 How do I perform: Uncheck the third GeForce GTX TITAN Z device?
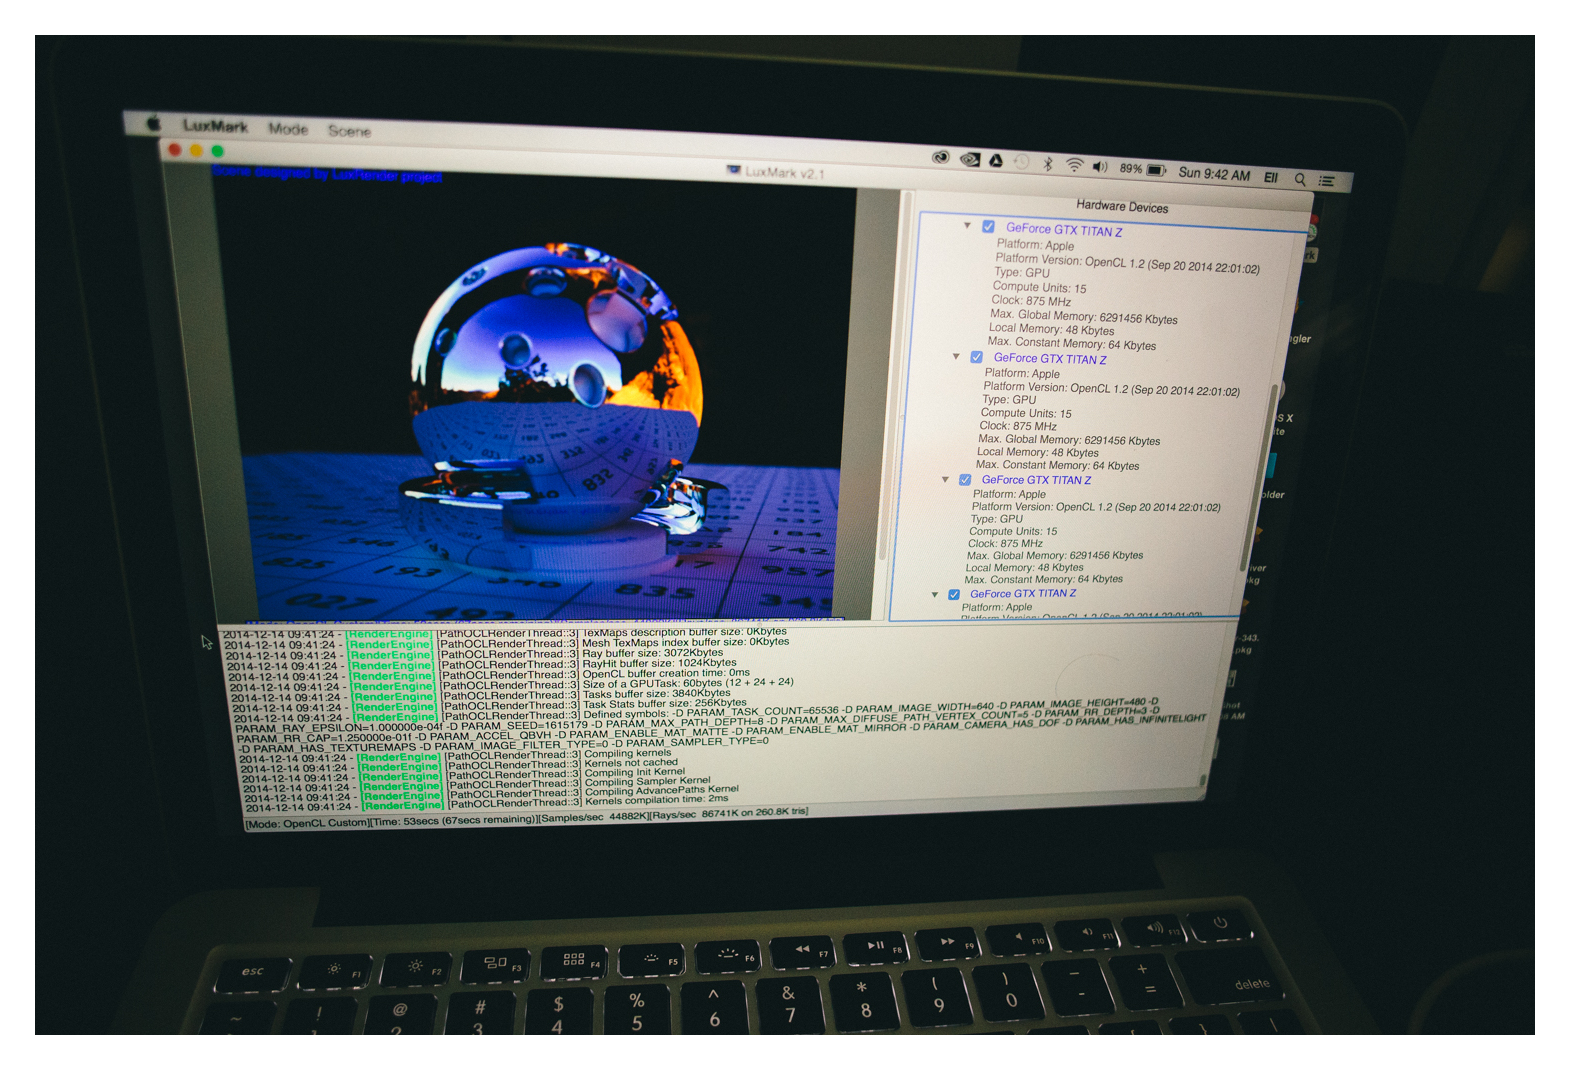(x=965, y=480)
